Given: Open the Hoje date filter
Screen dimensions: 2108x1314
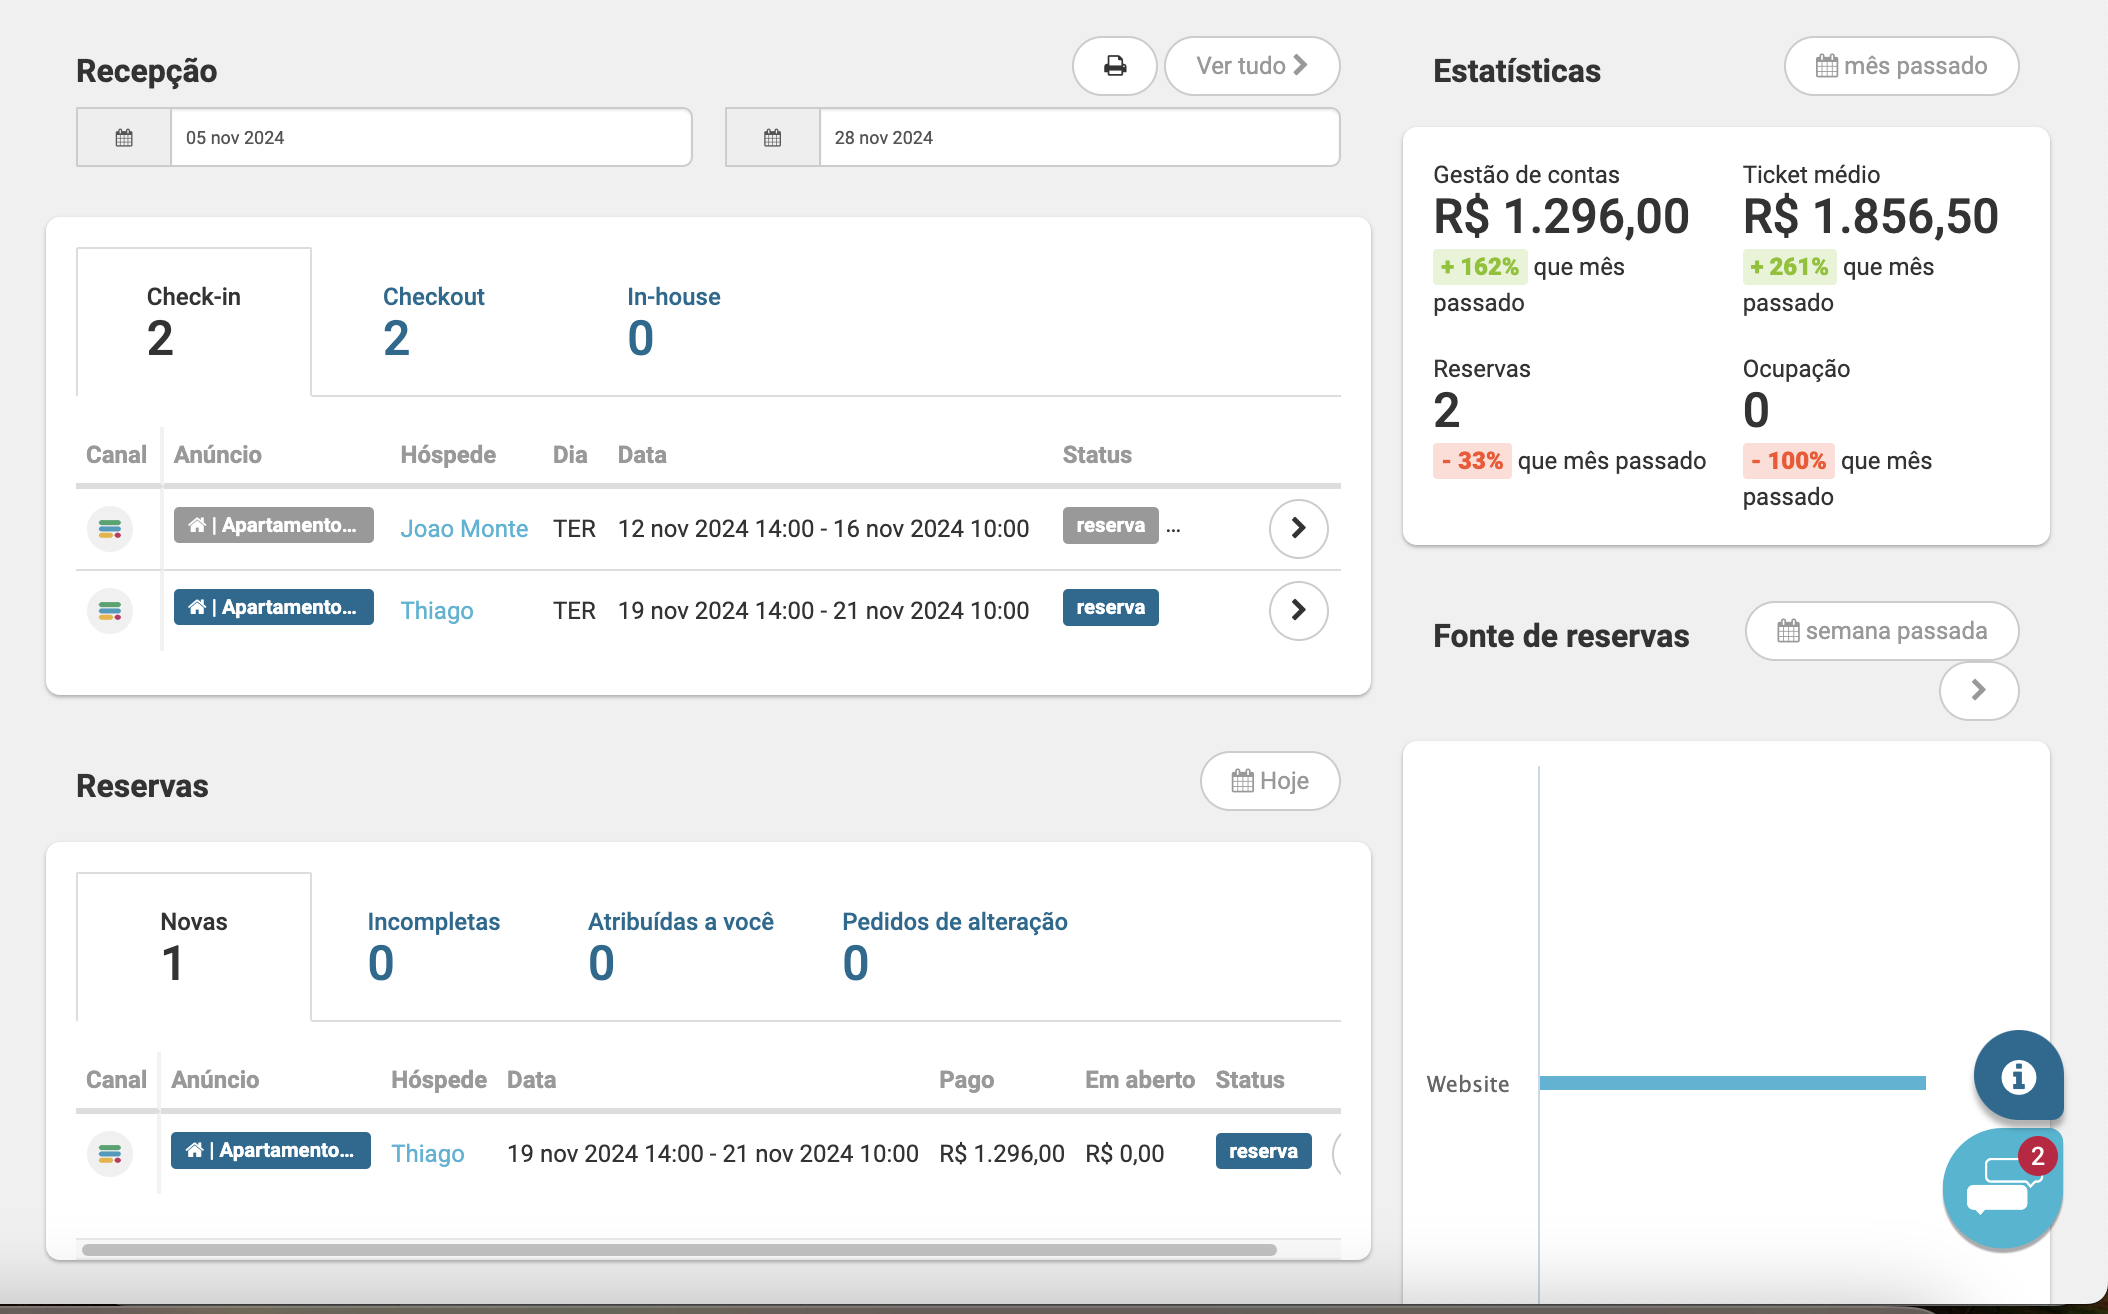Looking at the screenshot, I should (x=1269, y=781).
